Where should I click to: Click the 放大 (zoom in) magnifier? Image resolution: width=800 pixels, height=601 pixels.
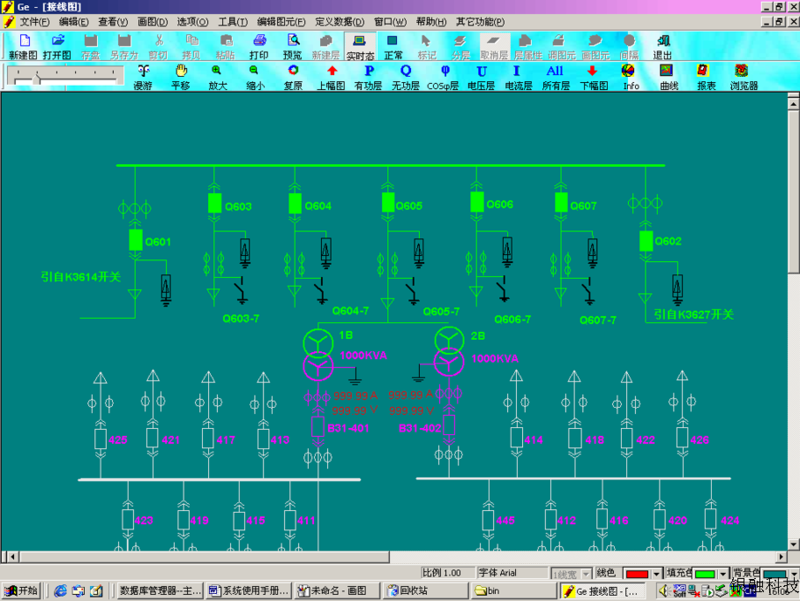point(217,77)
